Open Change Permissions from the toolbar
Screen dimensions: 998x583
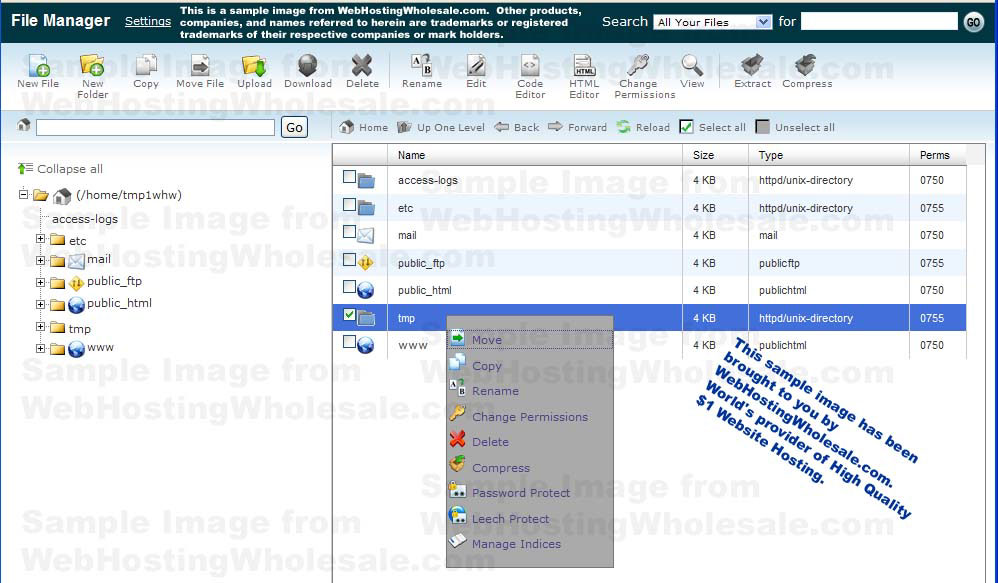[x=638, y=65]
